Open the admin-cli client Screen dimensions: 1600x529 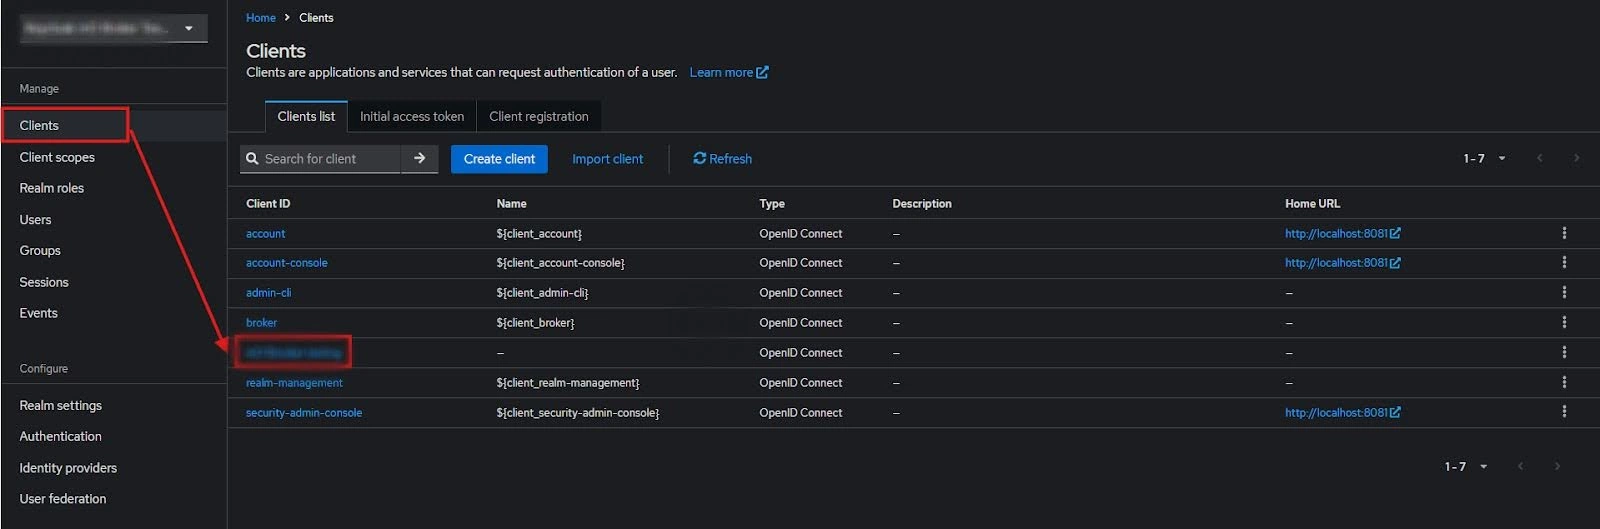point(268,292)
